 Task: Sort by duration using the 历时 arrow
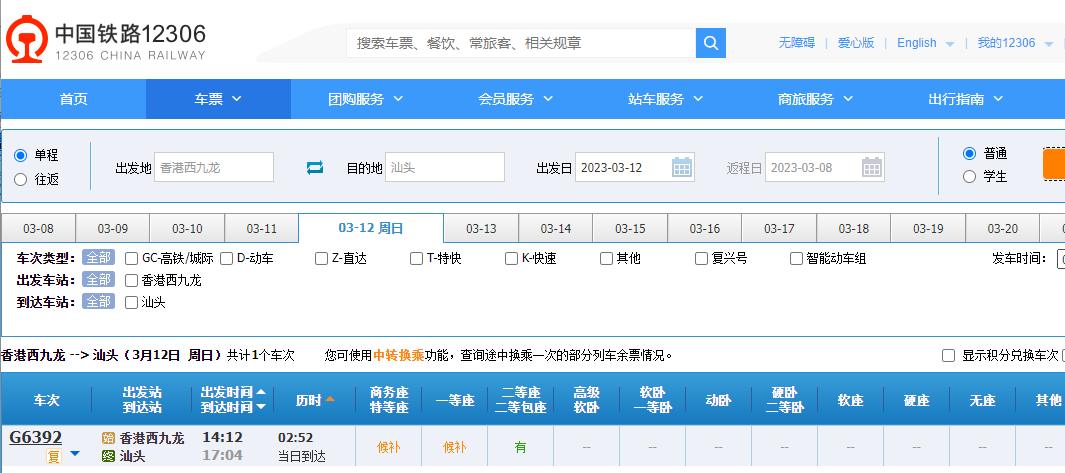click(x=330, y=400)
